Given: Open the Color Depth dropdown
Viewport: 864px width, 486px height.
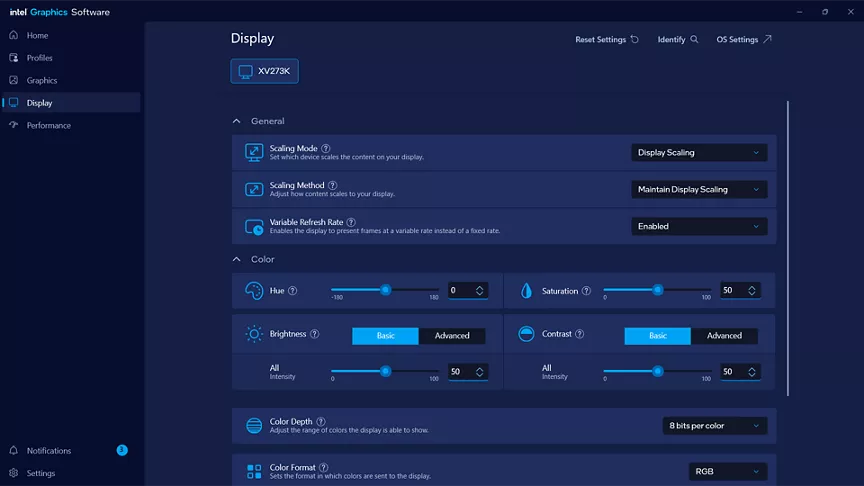Looking at the screenshot, I should 714,426.
